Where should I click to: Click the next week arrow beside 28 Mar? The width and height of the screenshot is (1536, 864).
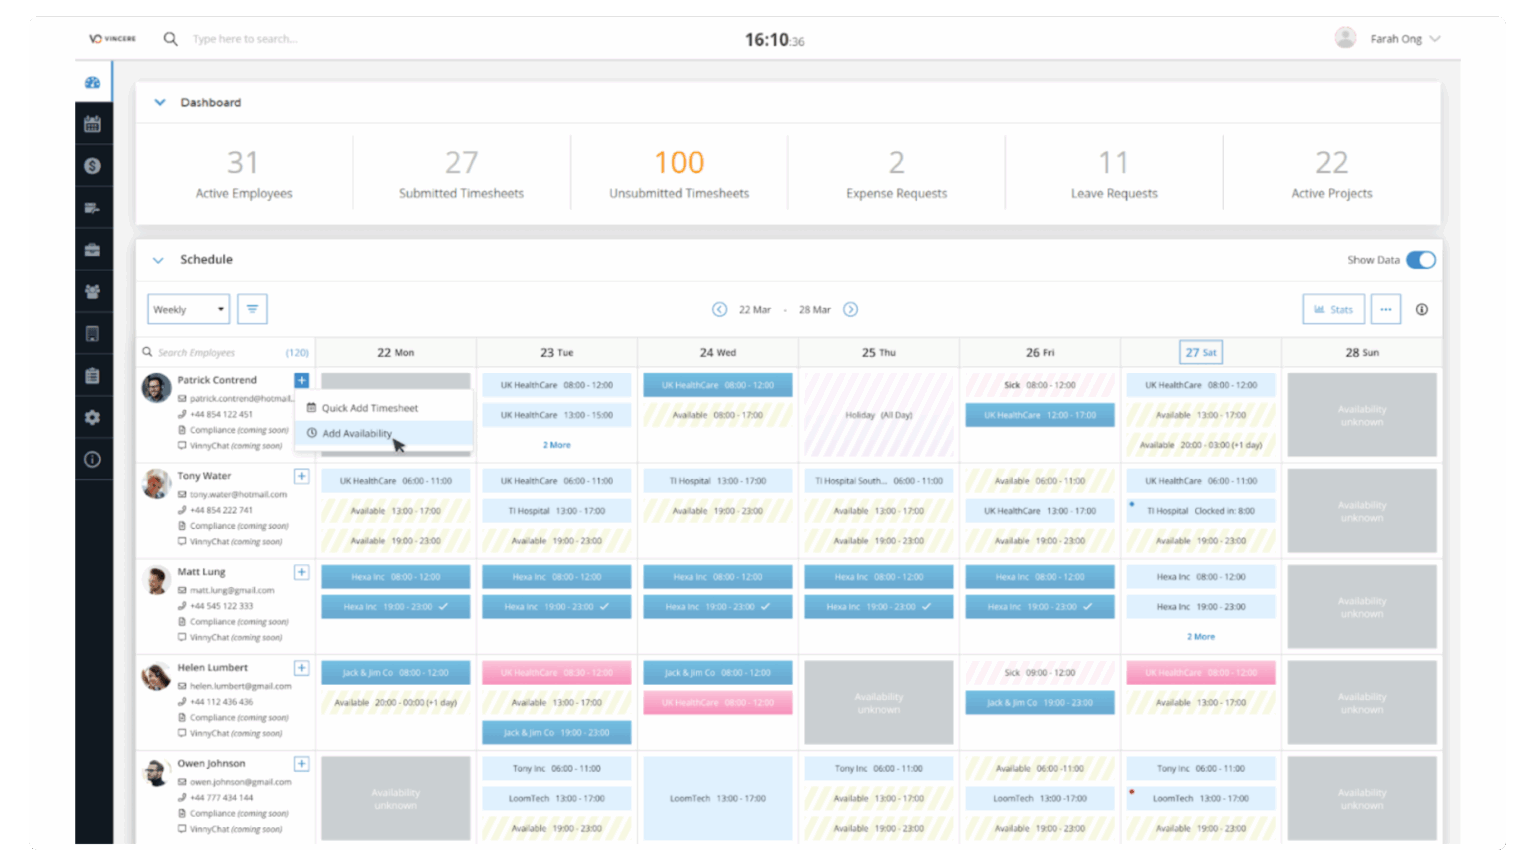[850, 309]
